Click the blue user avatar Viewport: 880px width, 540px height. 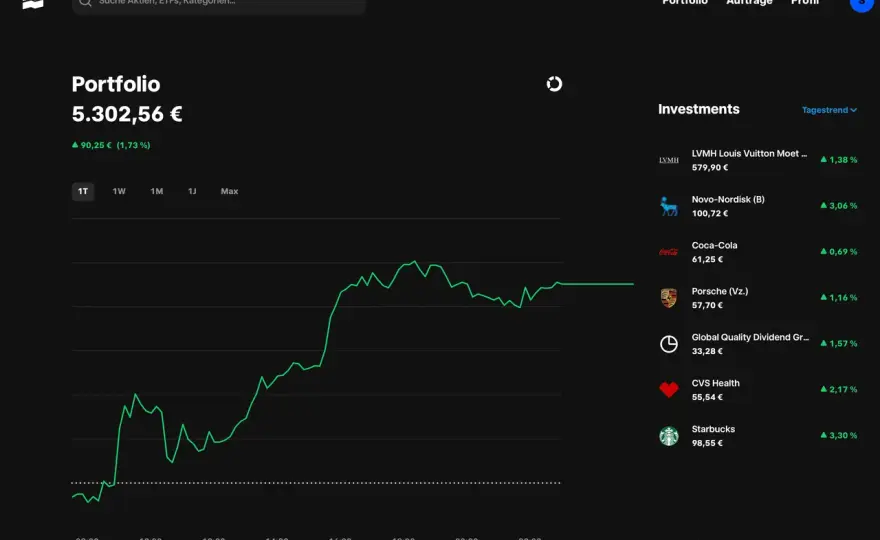click(861, 4)
